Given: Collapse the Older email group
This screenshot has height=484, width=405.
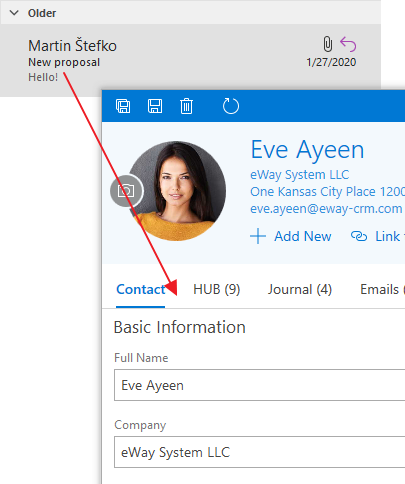Looking at the screenshot, I should click(14, 13).
